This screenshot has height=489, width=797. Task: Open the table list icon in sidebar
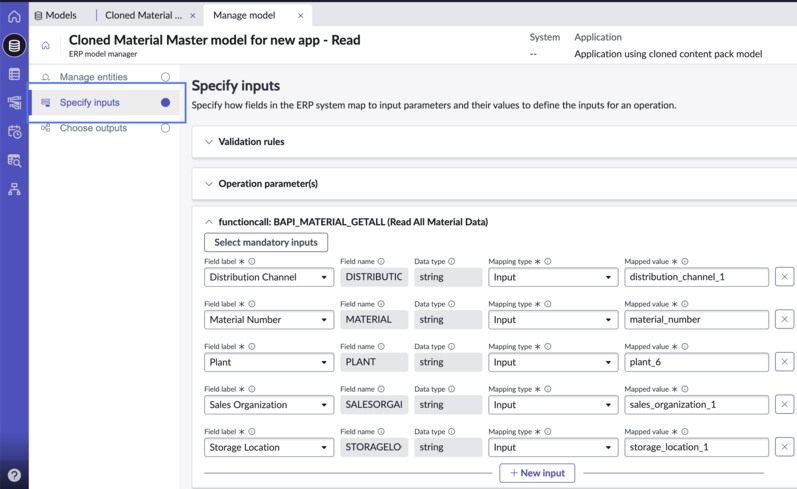[14, 74]
